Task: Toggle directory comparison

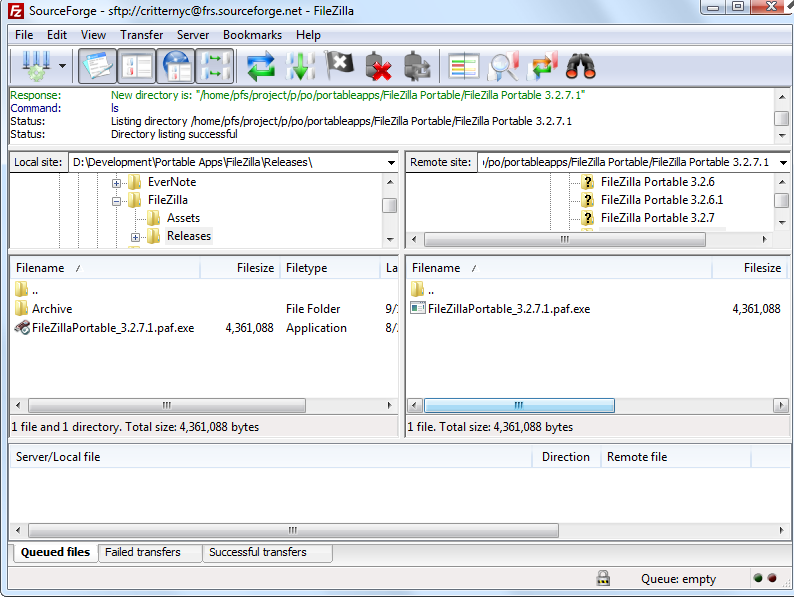Action: point(503,66)
